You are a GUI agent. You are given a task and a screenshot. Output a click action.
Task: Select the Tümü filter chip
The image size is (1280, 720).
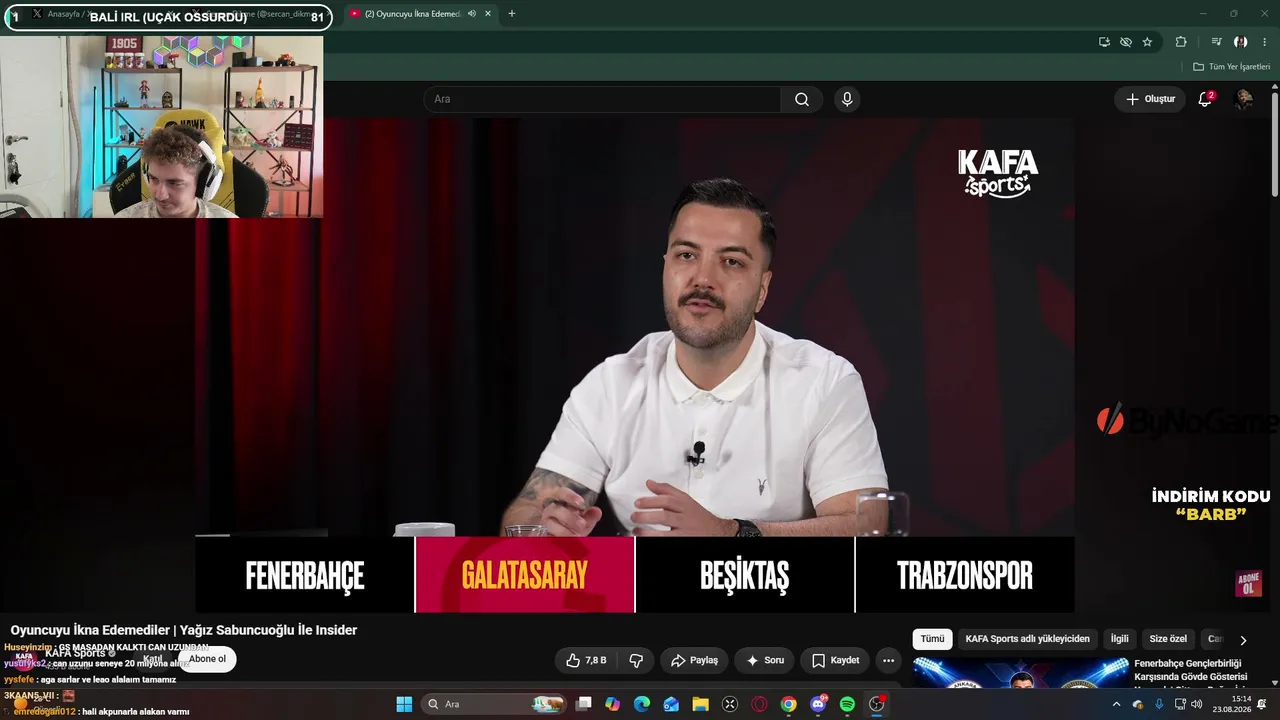932,639
